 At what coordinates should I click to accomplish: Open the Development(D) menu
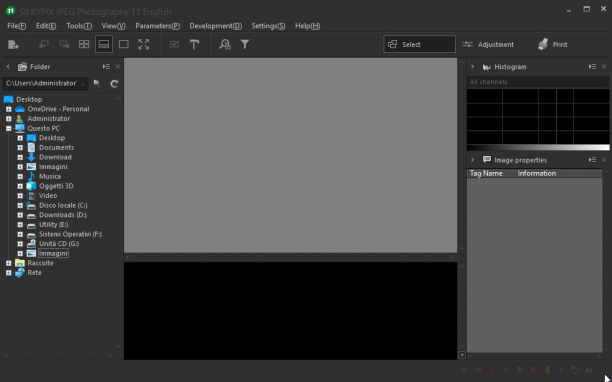215,26
